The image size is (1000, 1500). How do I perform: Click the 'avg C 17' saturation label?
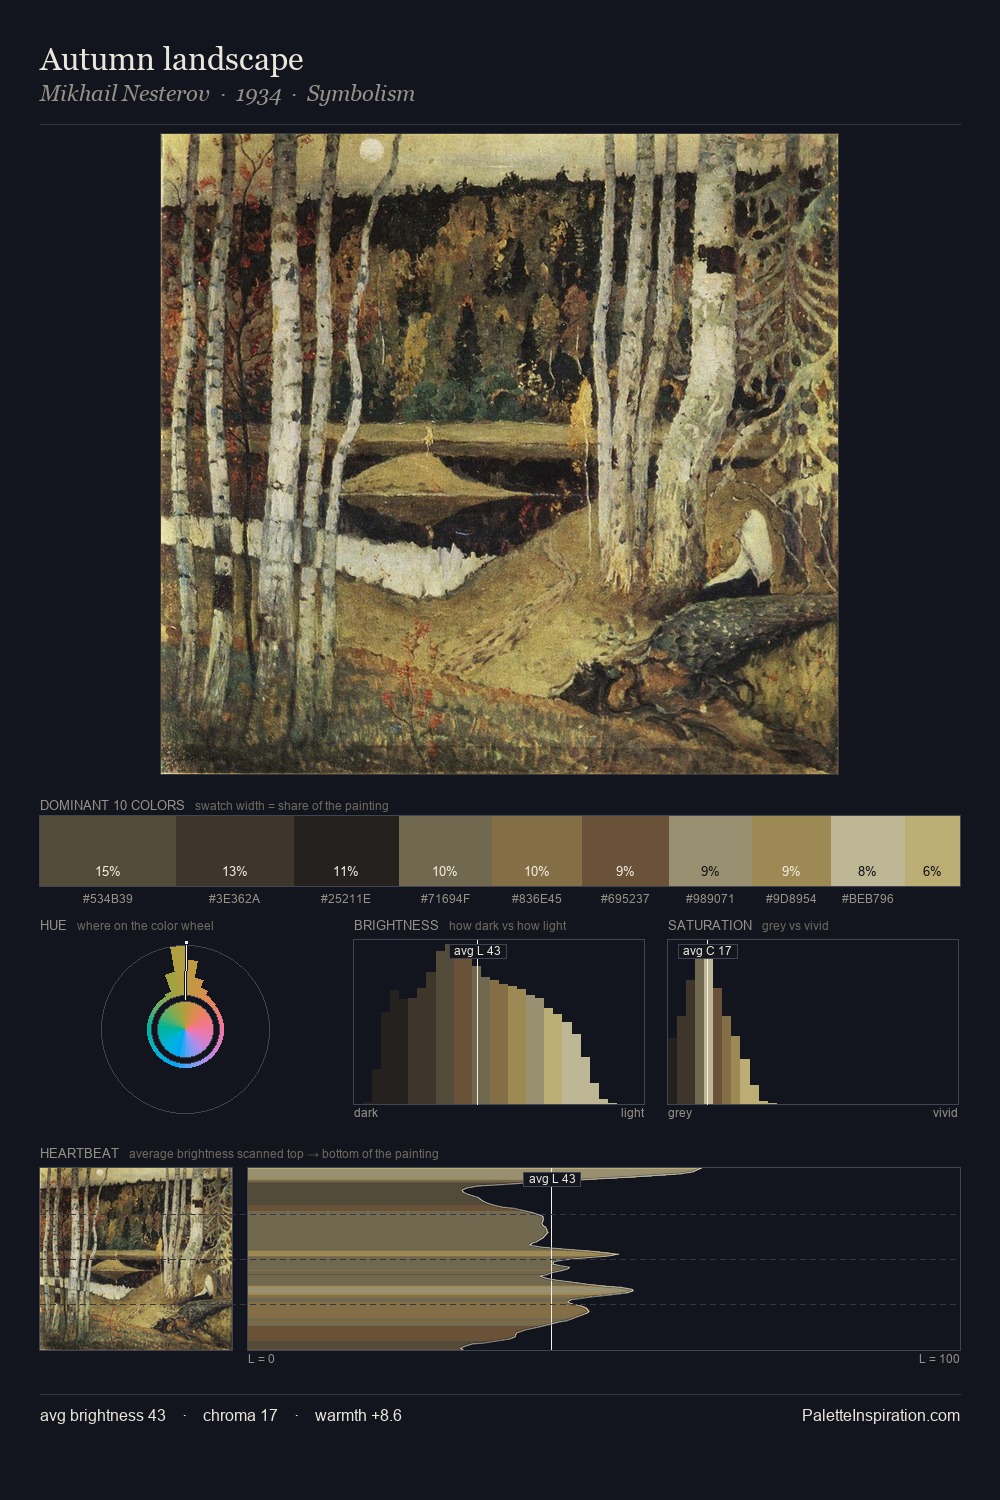pos(707,951)
